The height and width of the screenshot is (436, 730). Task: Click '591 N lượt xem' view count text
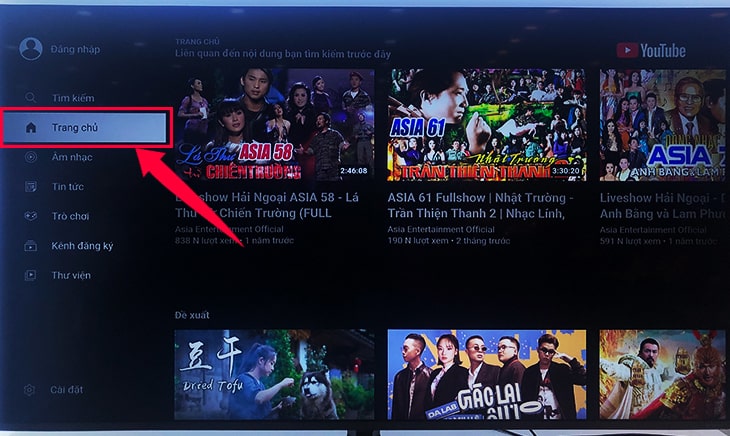[x=630, y=241]
